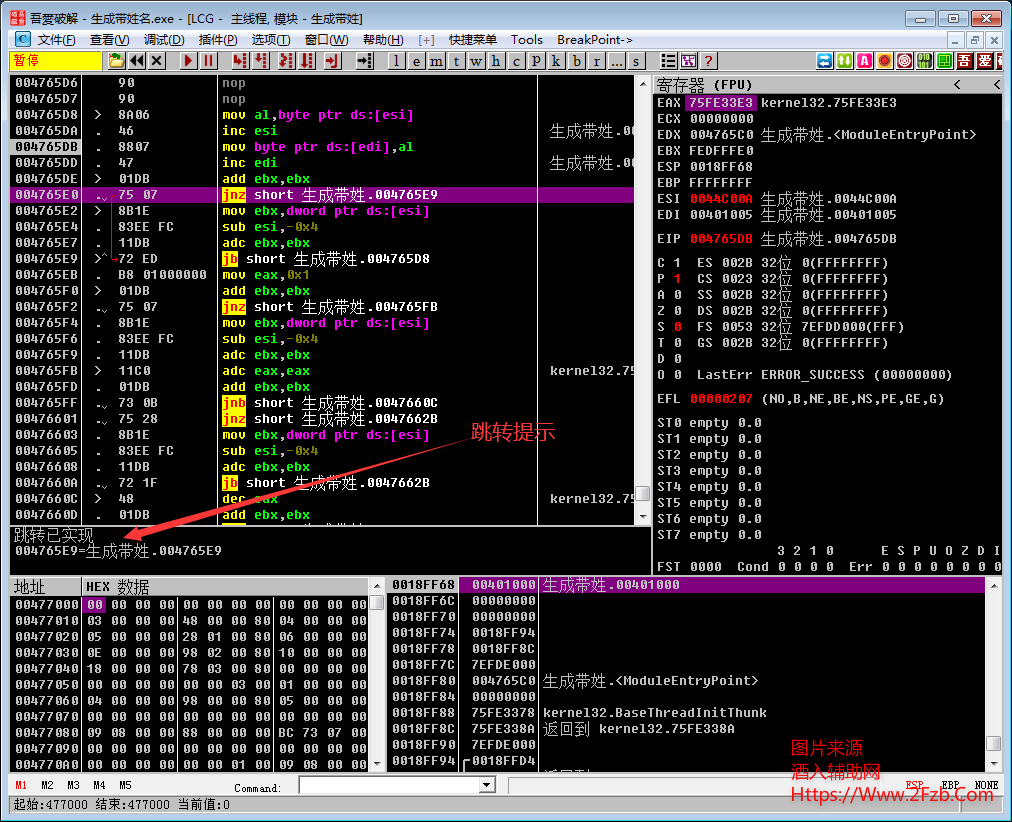Screen dimensions: 1012x822
Task: Select NONE stack tracking option
Action: coord(986,785)
